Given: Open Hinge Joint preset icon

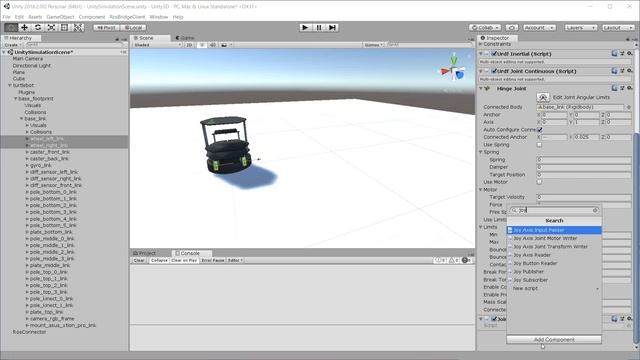Looking at the screenshot, I should [622, 88].
